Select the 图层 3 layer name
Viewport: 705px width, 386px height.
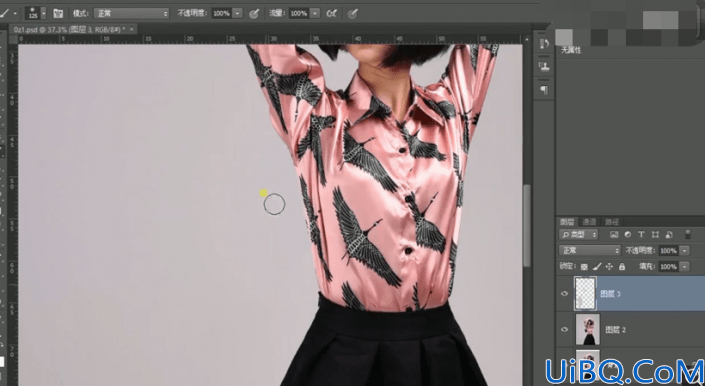pos(611,294)
